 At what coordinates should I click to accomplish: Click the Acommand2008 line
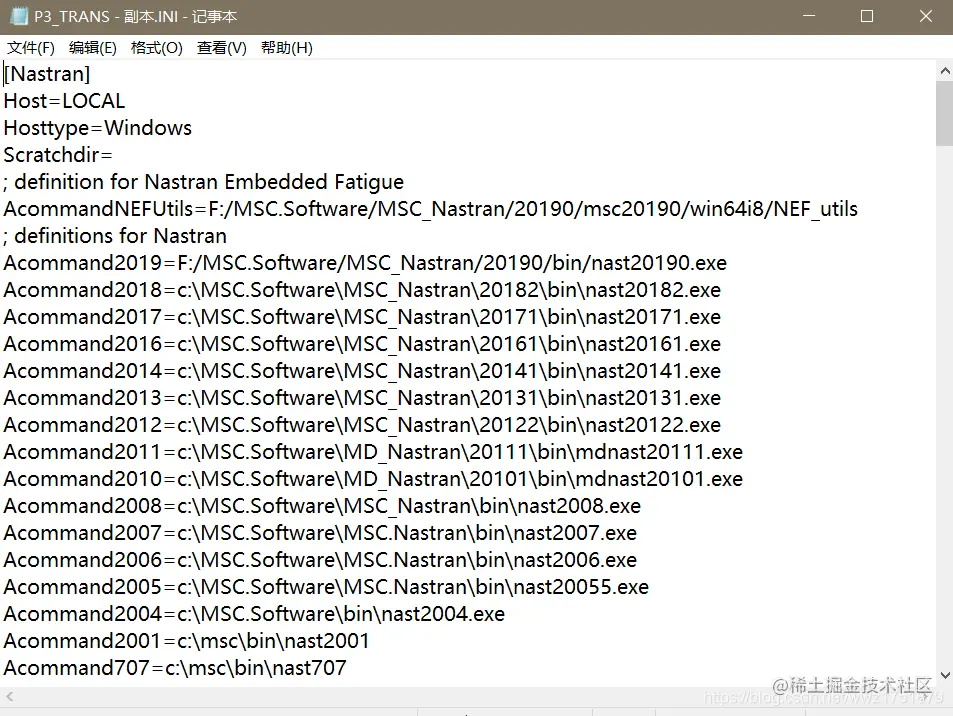click(x=322, y=506)
